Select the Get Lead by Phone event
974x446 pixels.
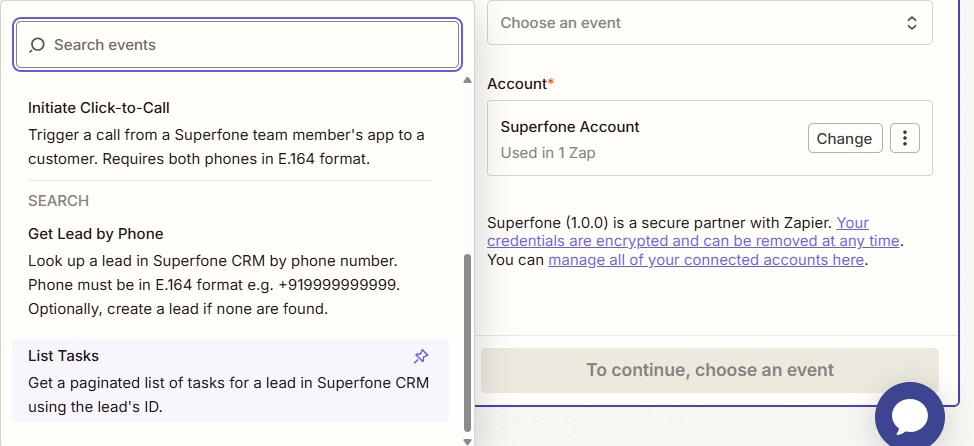(230, 271)
